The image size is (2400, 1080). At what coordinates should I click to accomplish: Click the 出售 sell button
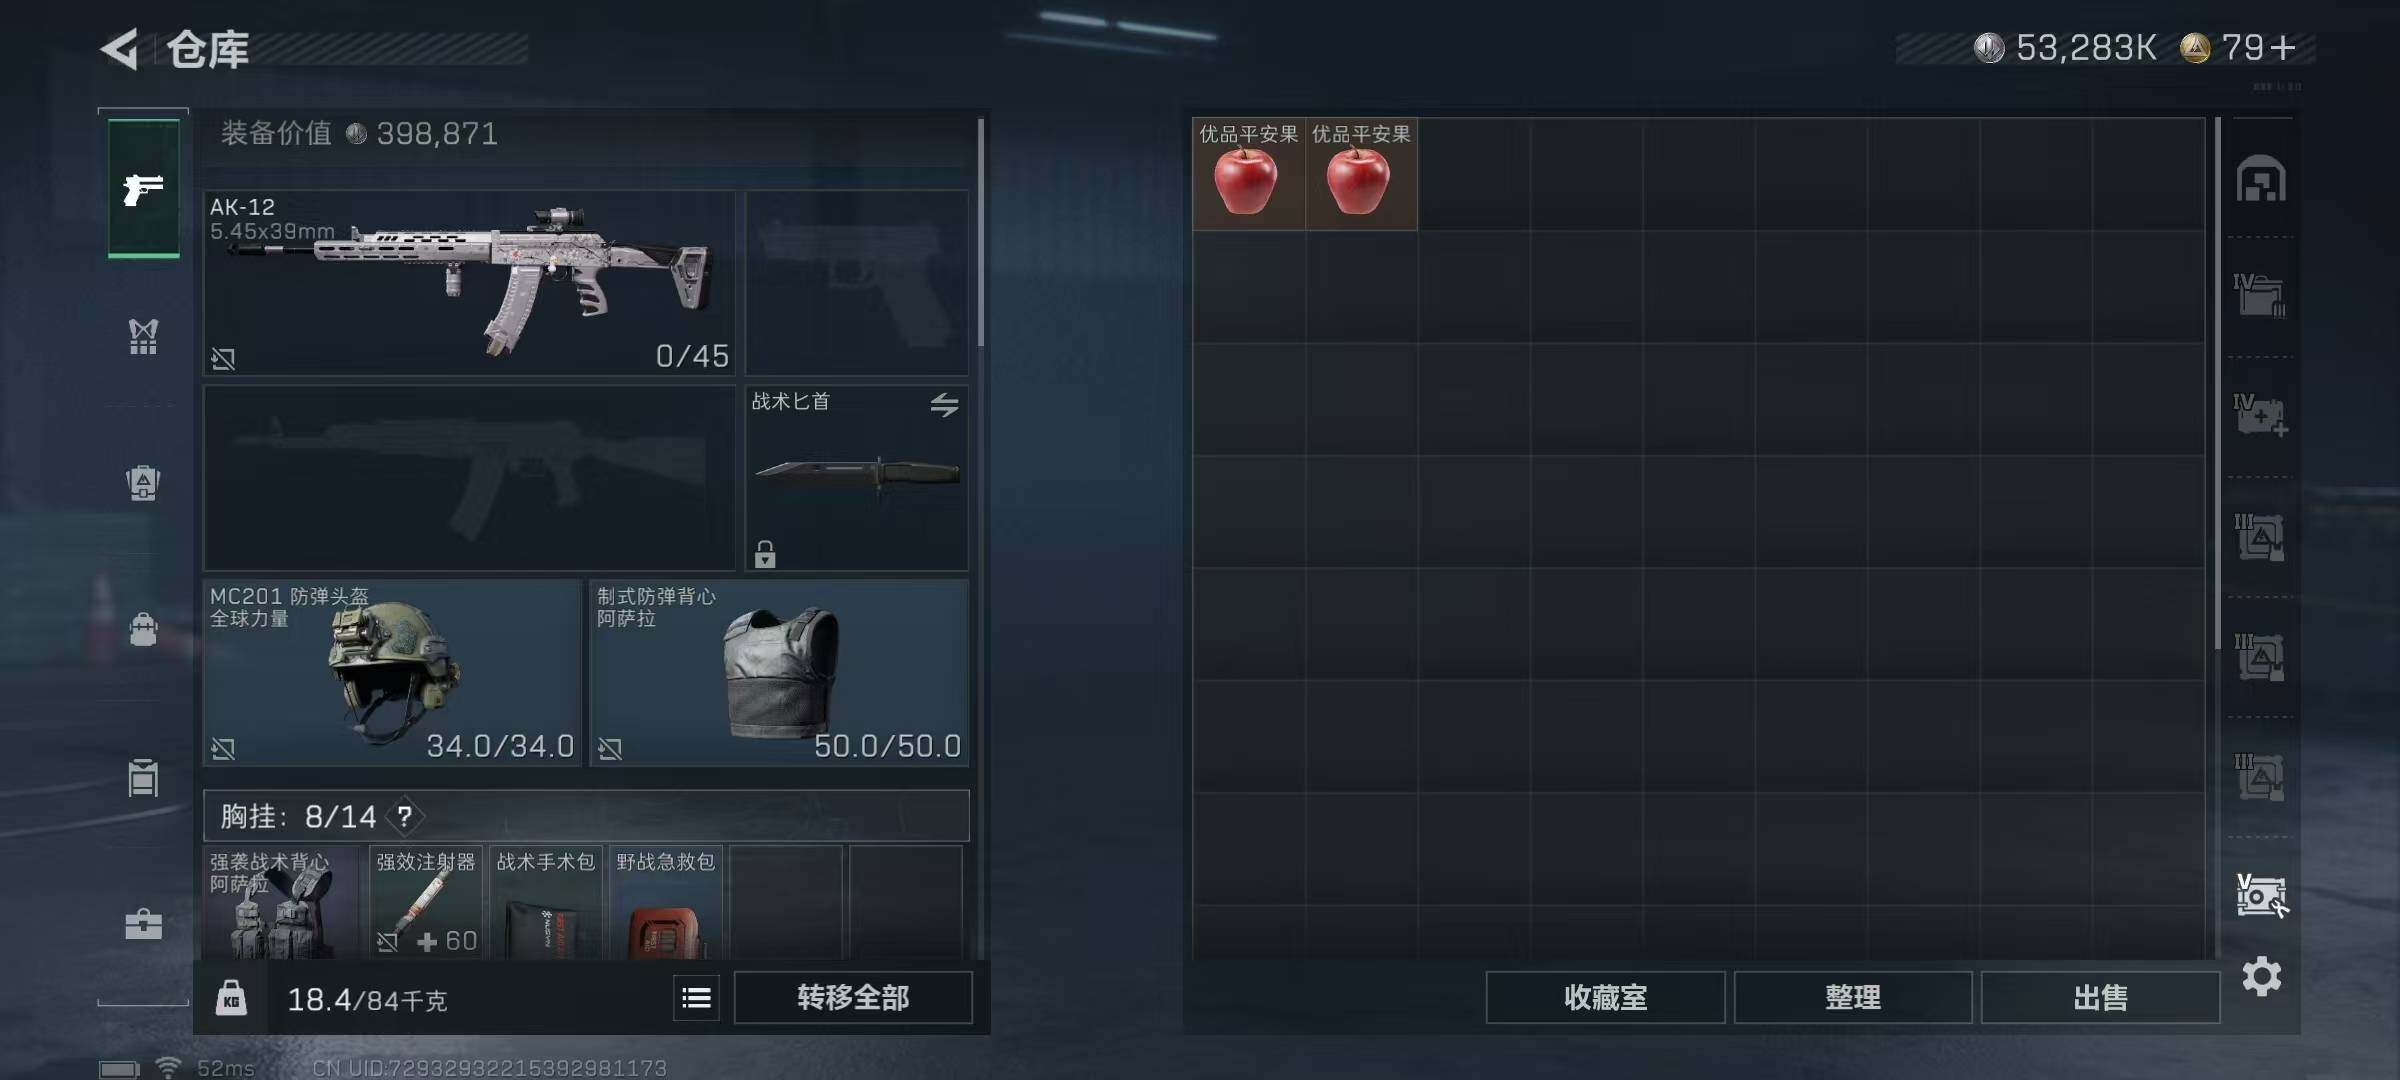tap(2100, 997)
